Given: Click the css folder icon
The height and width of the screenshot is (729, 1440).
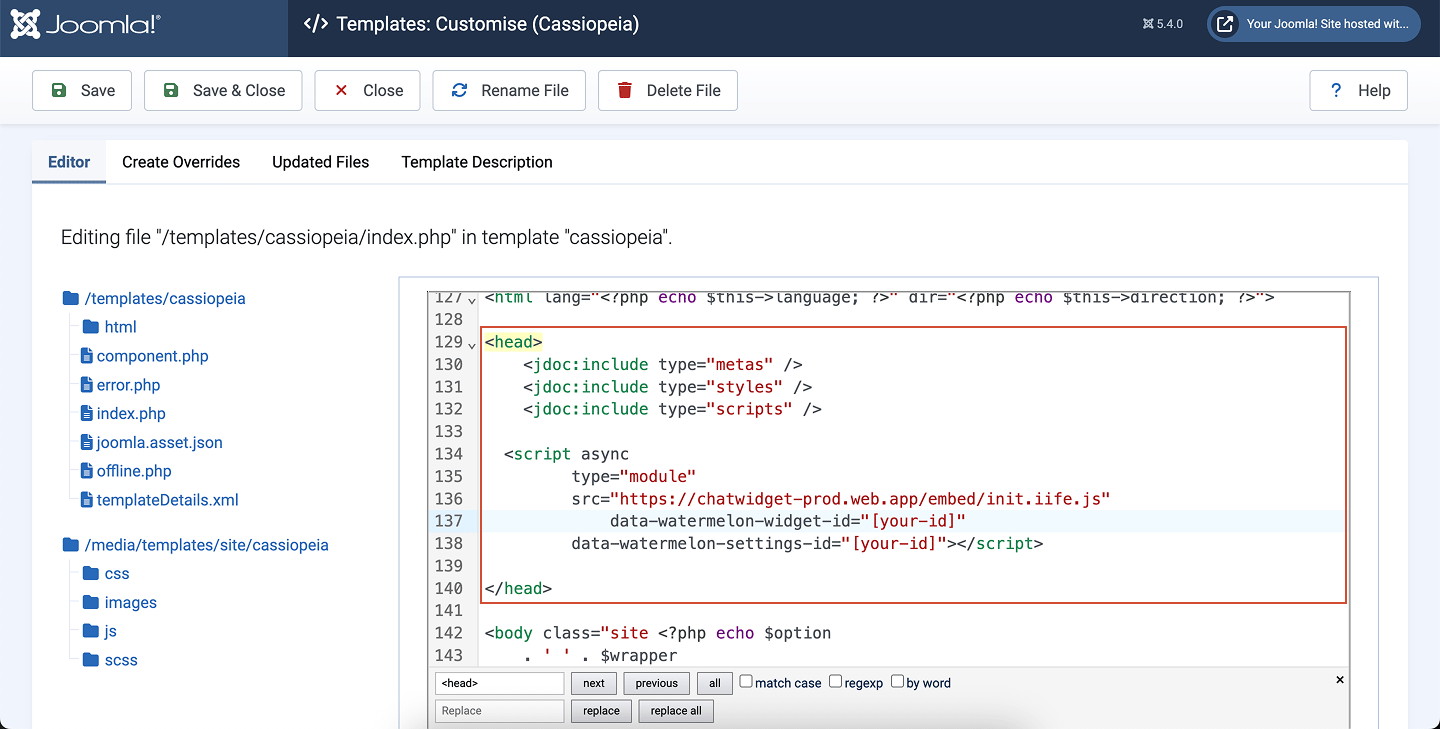Looking at the screenshot, I should pos(90,574).
